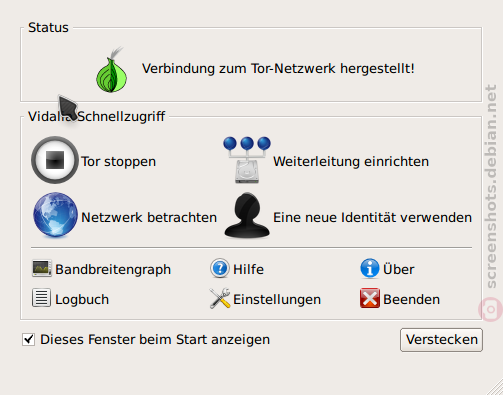Click the Beenden text label
503x395 pixels.
click(412, 299)
